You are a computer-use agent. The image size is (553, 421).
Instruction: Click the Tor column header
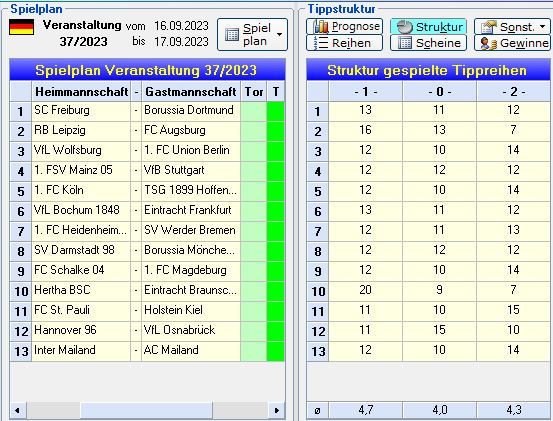[254, 92]
